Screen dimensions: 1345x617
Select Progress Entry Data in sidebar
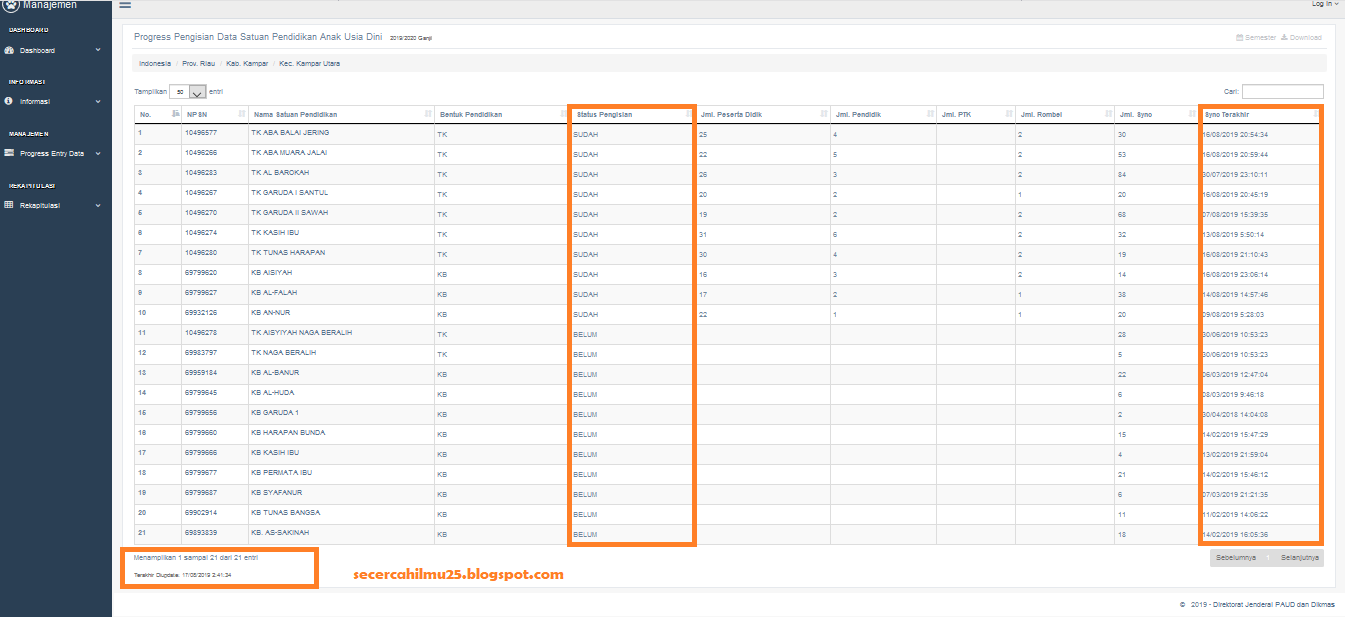(52, 153)
